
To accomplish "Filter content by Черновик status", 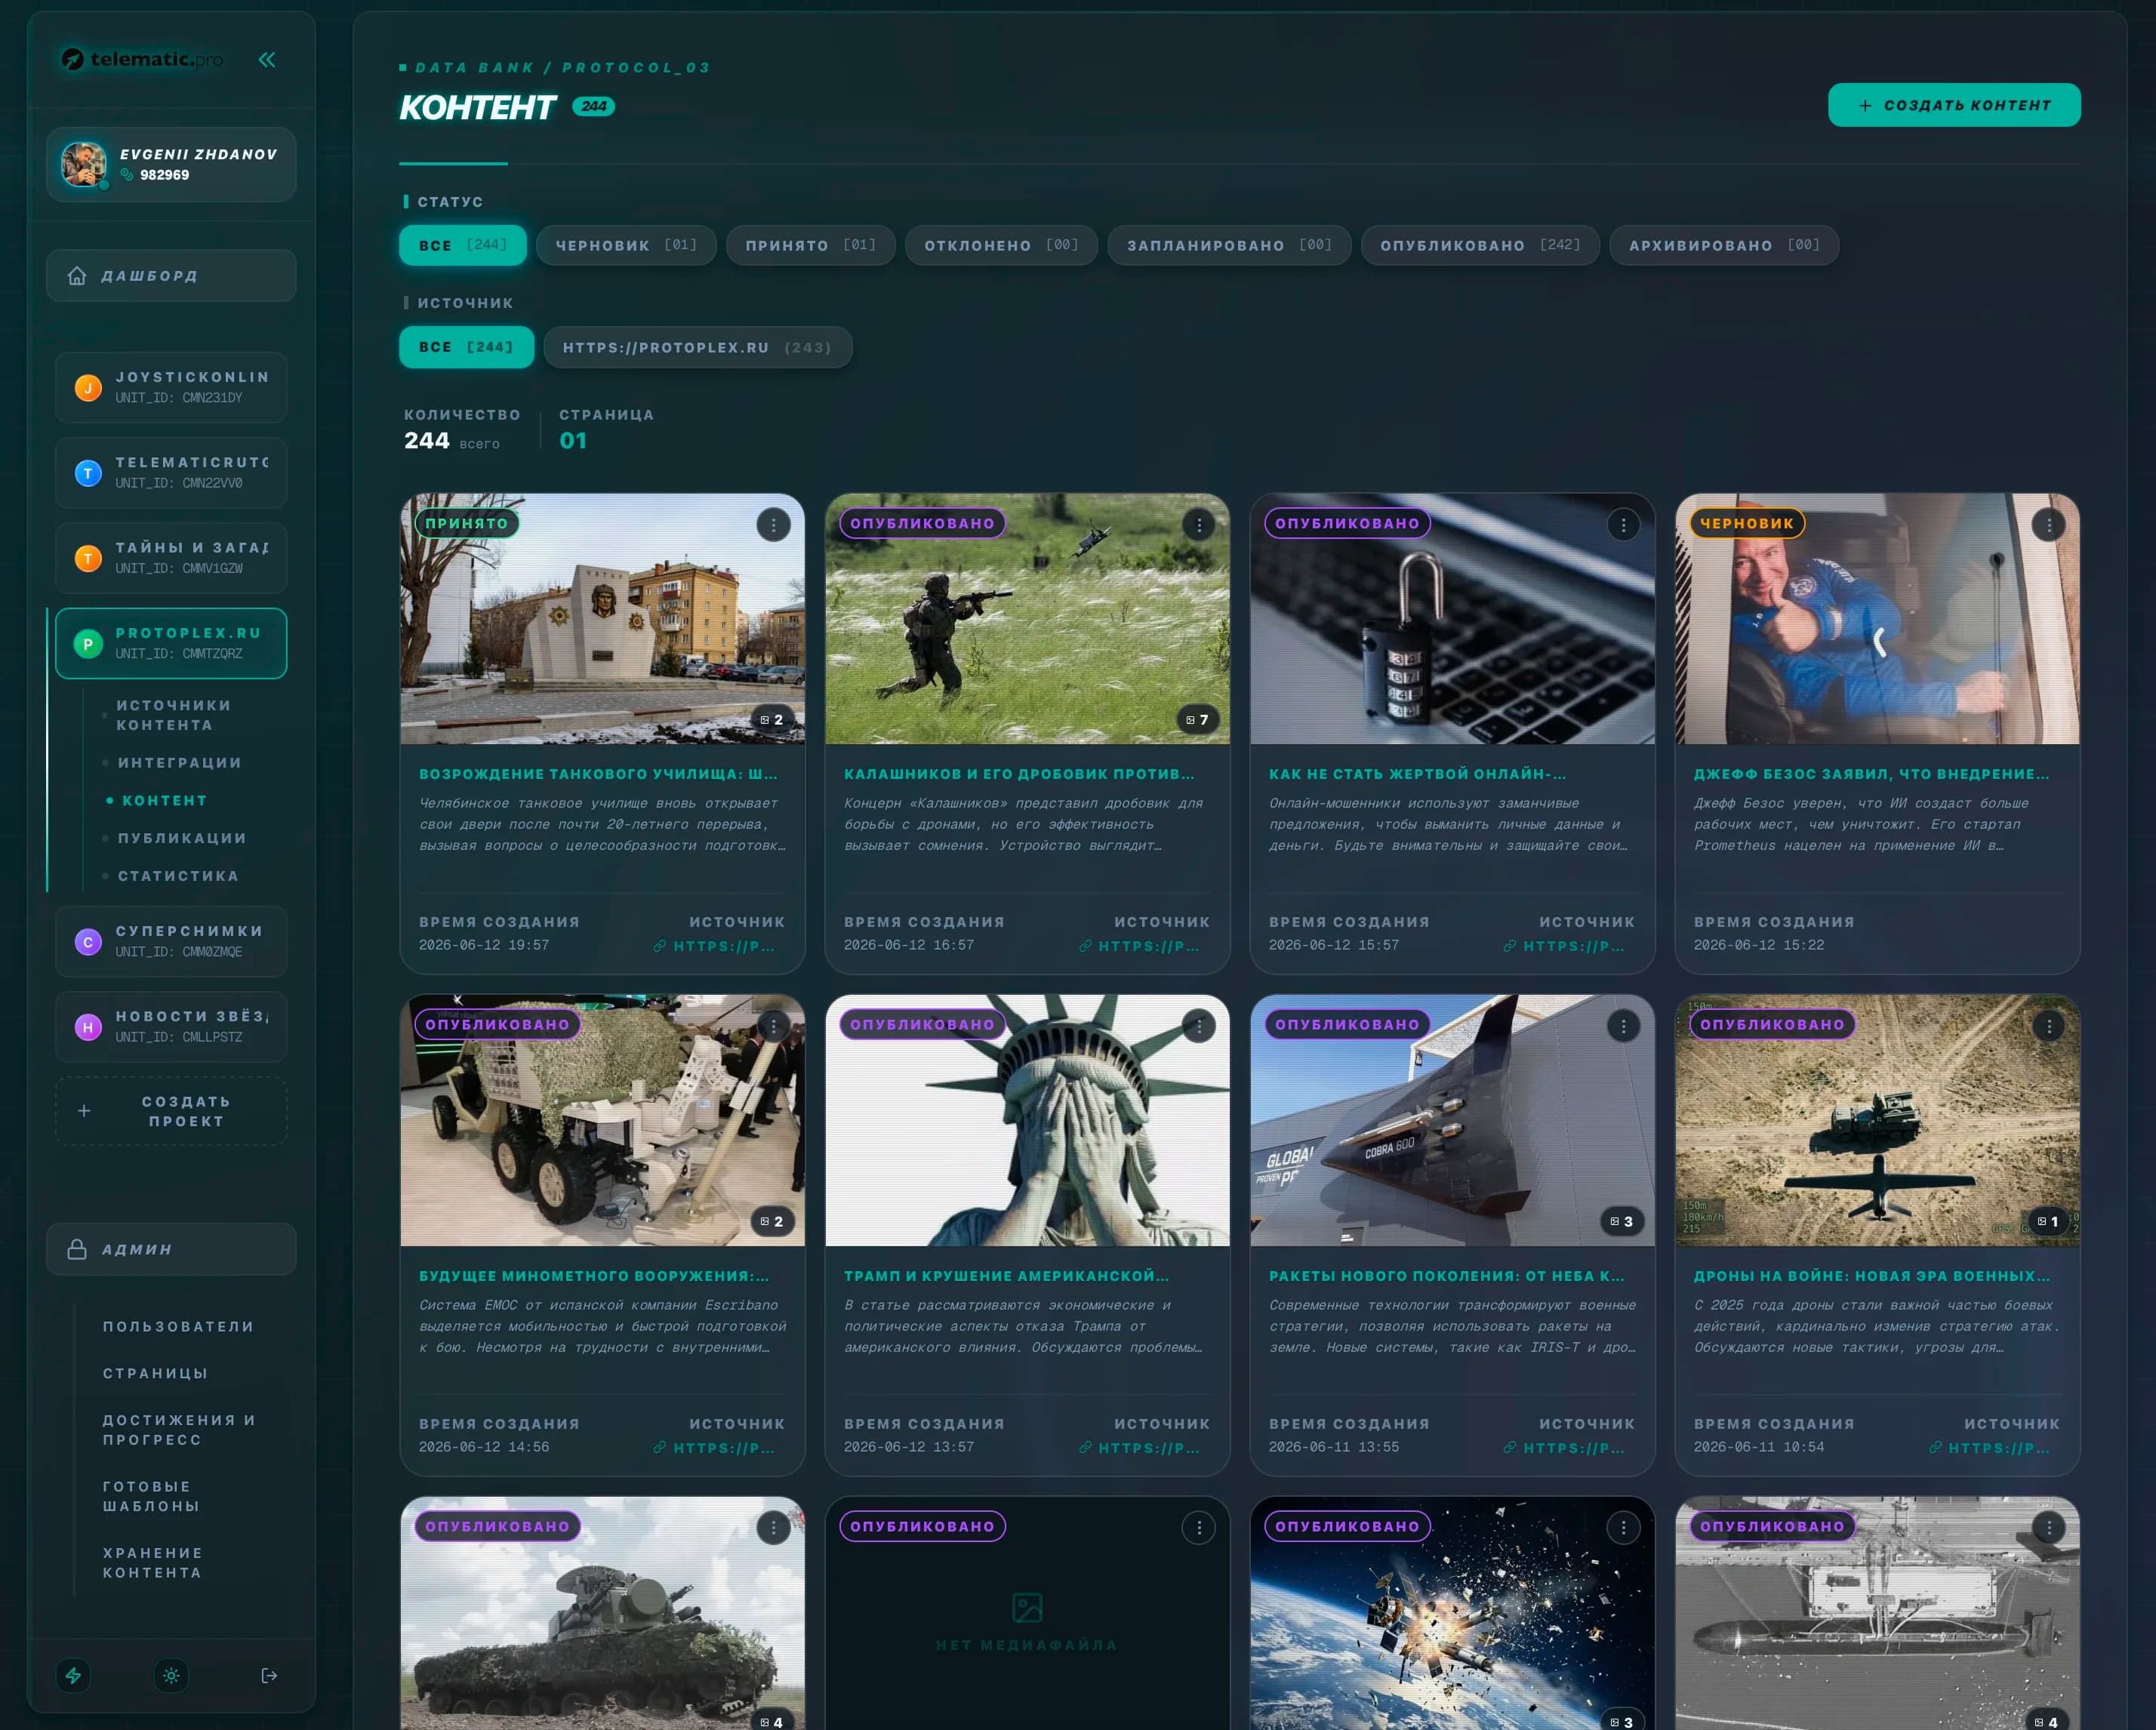I will 626,245.
